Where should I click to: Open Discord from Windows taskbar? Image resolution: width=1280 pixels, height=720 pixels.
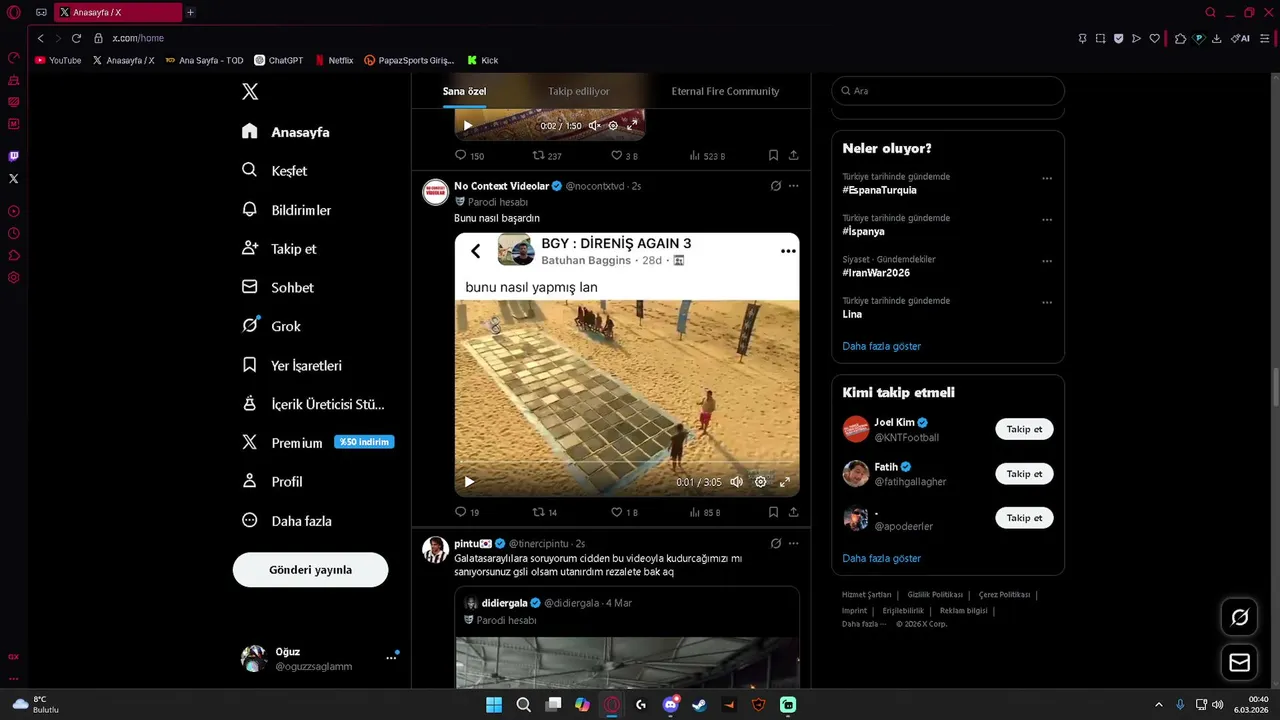[x=671, y=705]
